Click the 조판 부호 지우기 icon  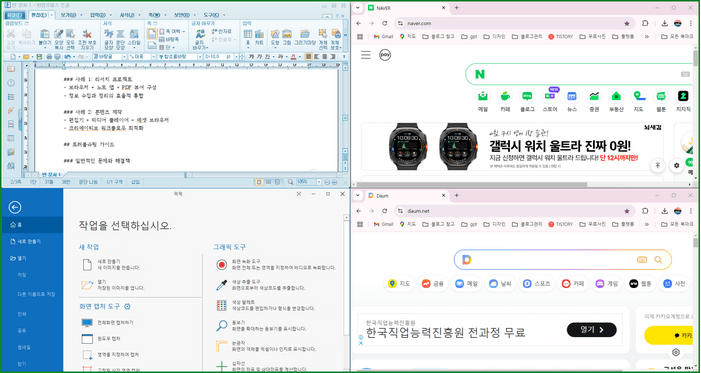coord(87,34)
